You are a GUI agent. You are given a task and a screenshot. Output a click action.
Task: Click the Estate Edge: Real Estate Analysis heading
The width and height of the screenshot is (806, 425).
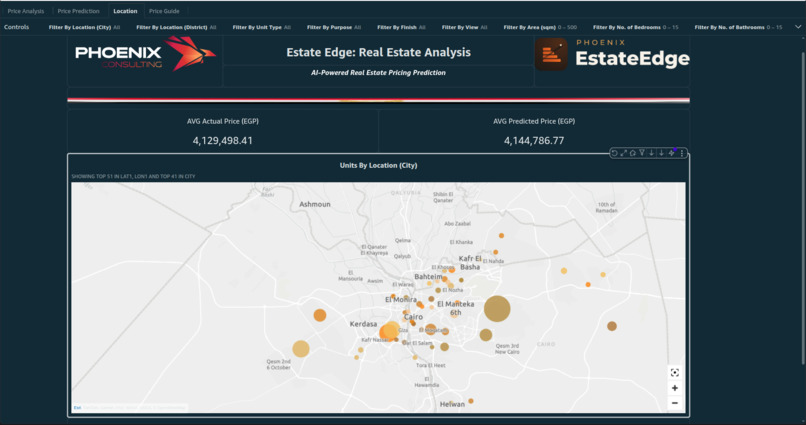tap(378, 52)
